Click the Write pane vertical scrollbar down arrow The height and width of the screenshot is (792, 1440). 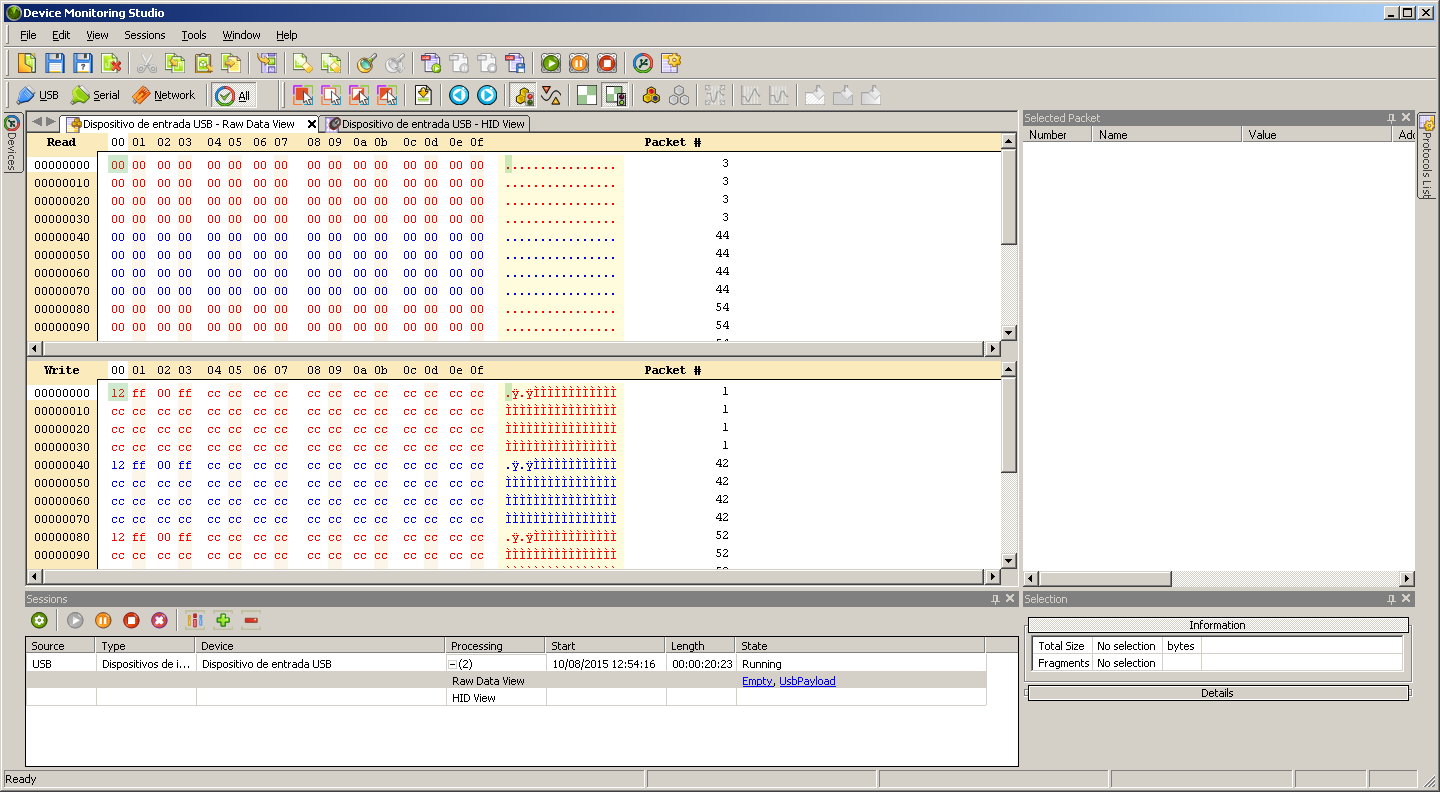point(1009,561)
